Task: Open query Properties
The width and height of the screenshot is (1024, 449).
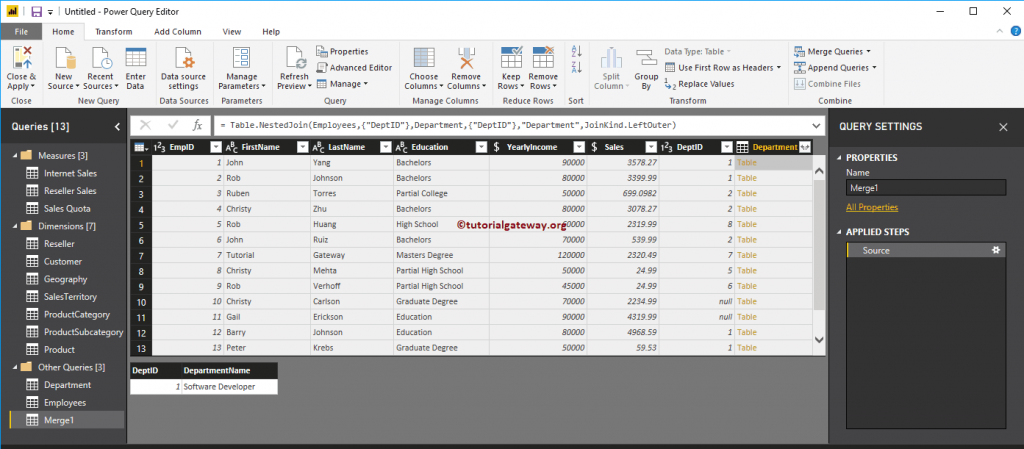Action: coord(342,52)
